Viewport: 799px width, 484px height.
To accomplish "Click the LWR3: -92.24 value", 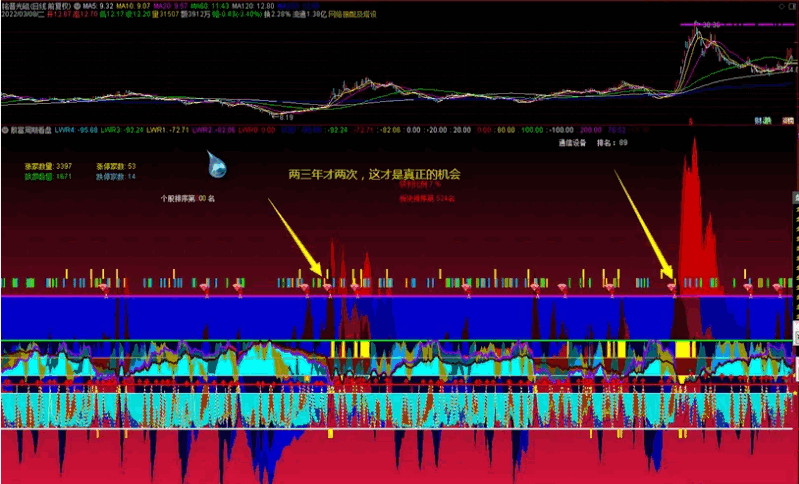I will [x=122, y=130].
